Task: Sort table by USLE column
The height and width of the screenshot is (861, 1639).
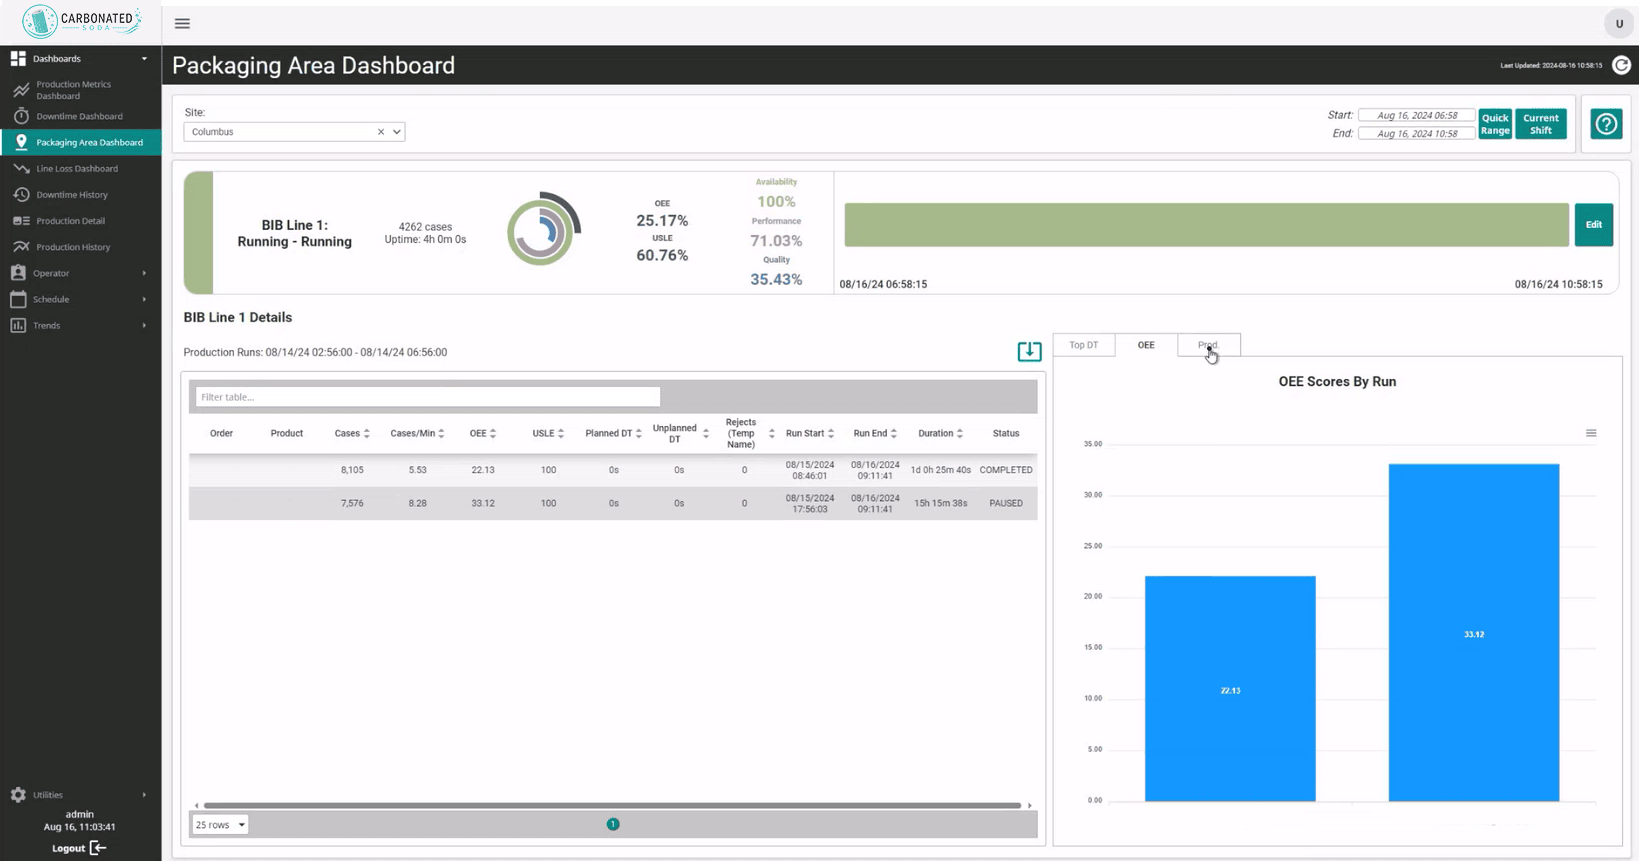Action: point(561,434)
